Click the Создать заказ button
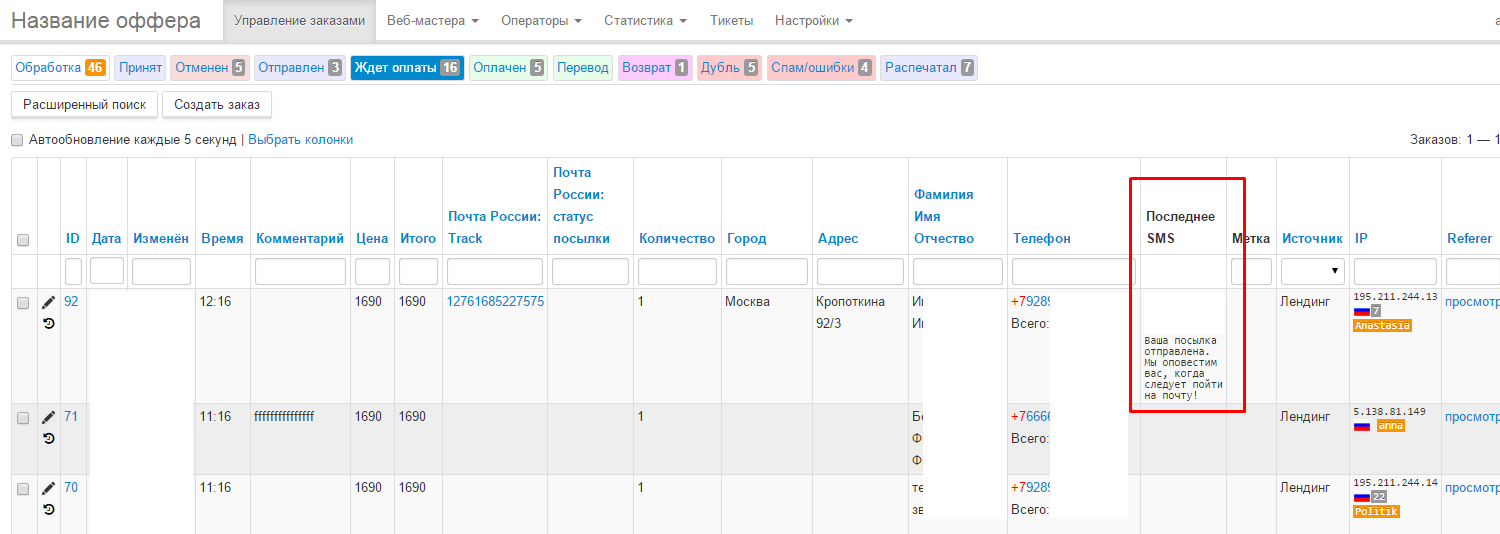This screenshot has height=534, width=1500. (x=216, y=105)
